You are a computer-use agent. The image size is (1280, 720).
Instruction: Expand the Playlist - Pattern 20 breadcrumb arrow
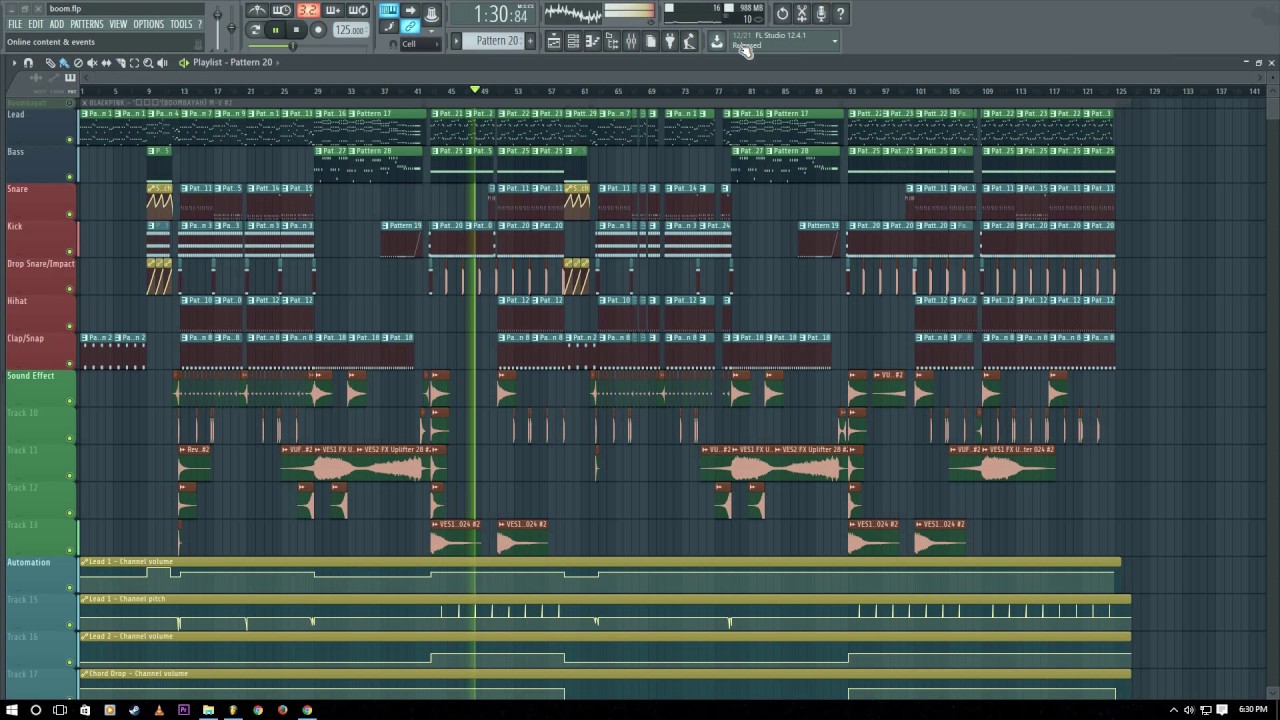click(x=277, y=62)
